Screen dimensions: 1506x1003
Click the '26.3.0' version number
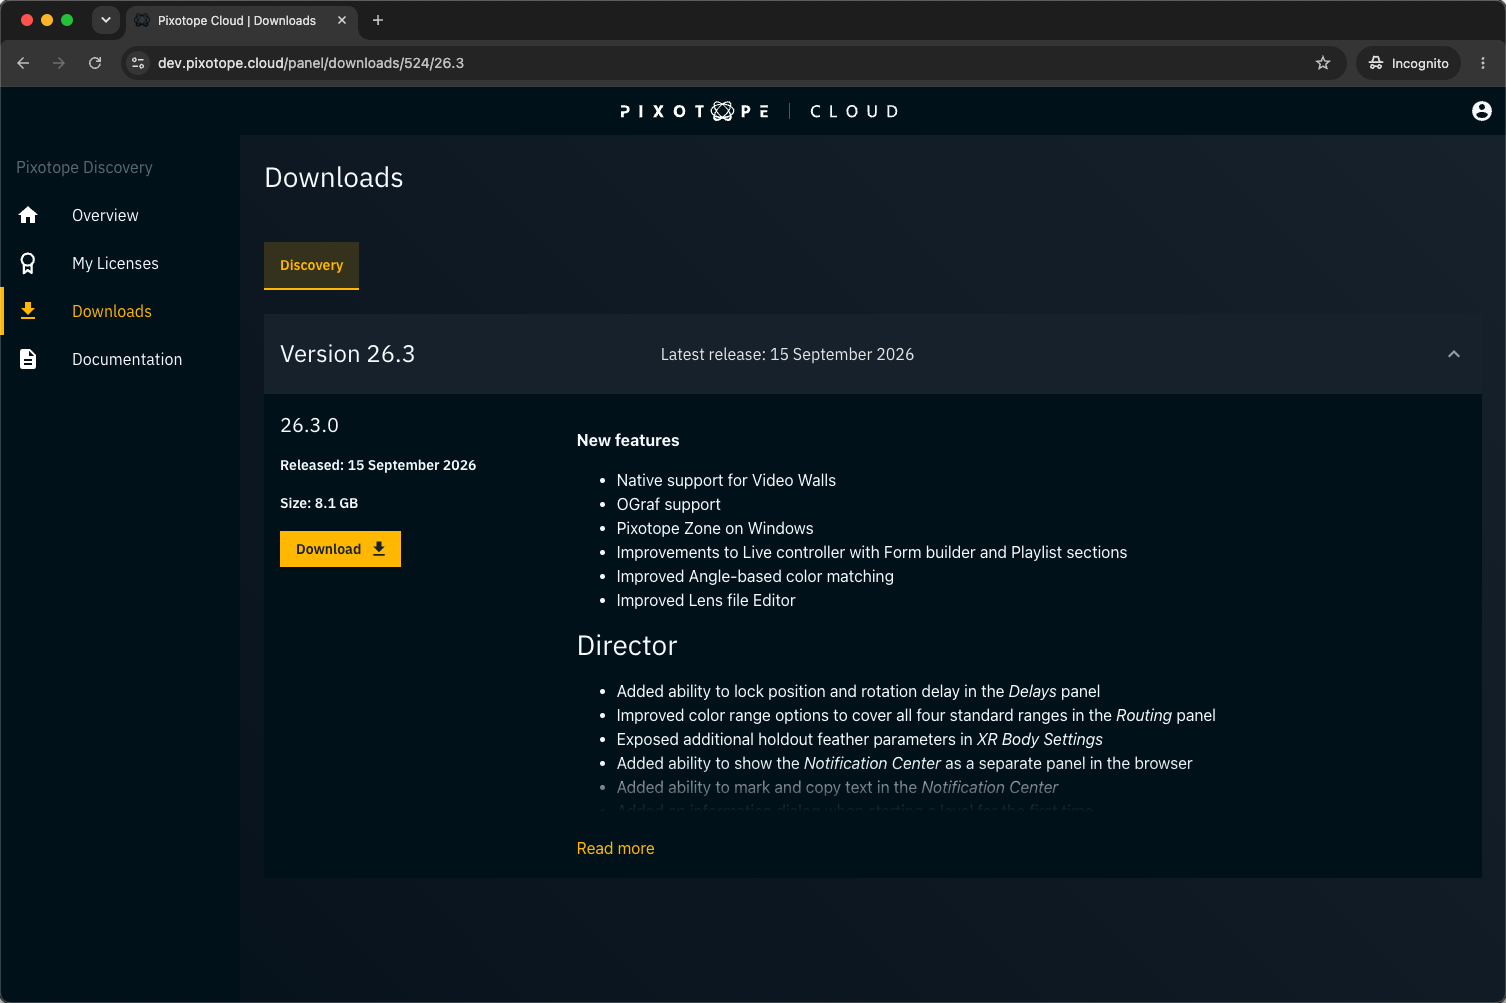coord(309,425)
